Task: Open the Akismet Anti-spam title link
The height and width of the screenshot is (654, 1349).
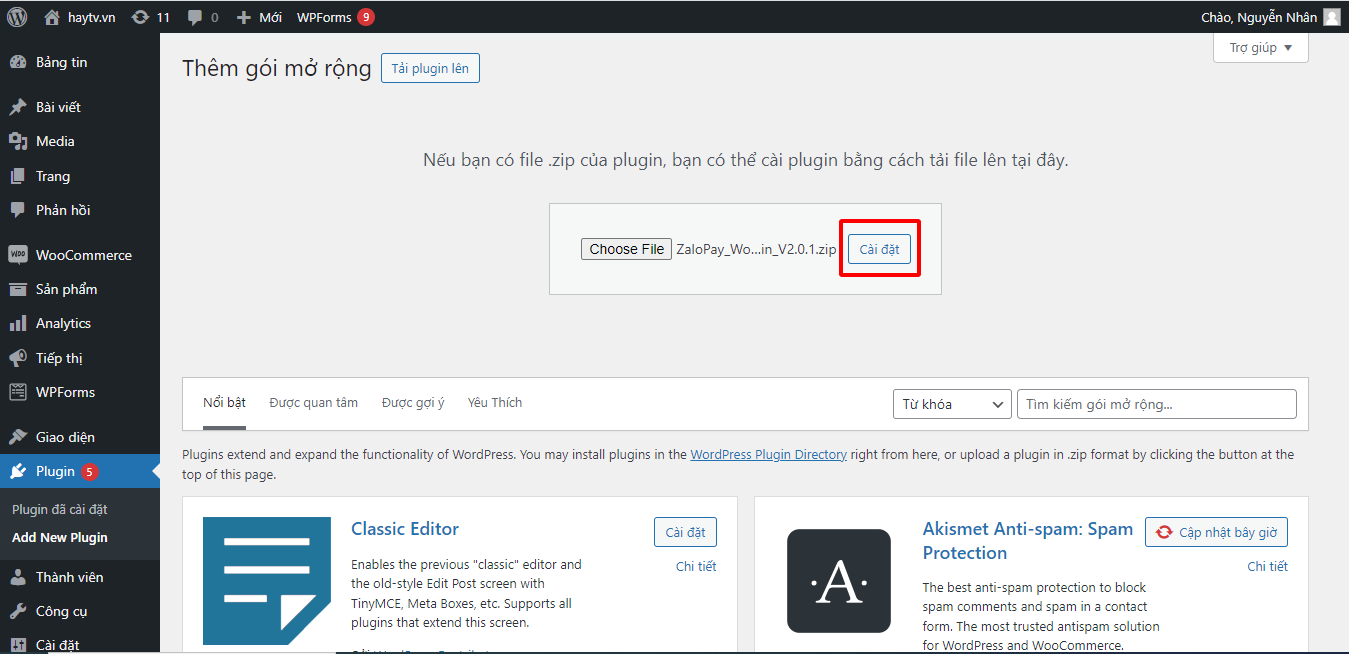Action: pyautogui.click(x=1028, y=541)
